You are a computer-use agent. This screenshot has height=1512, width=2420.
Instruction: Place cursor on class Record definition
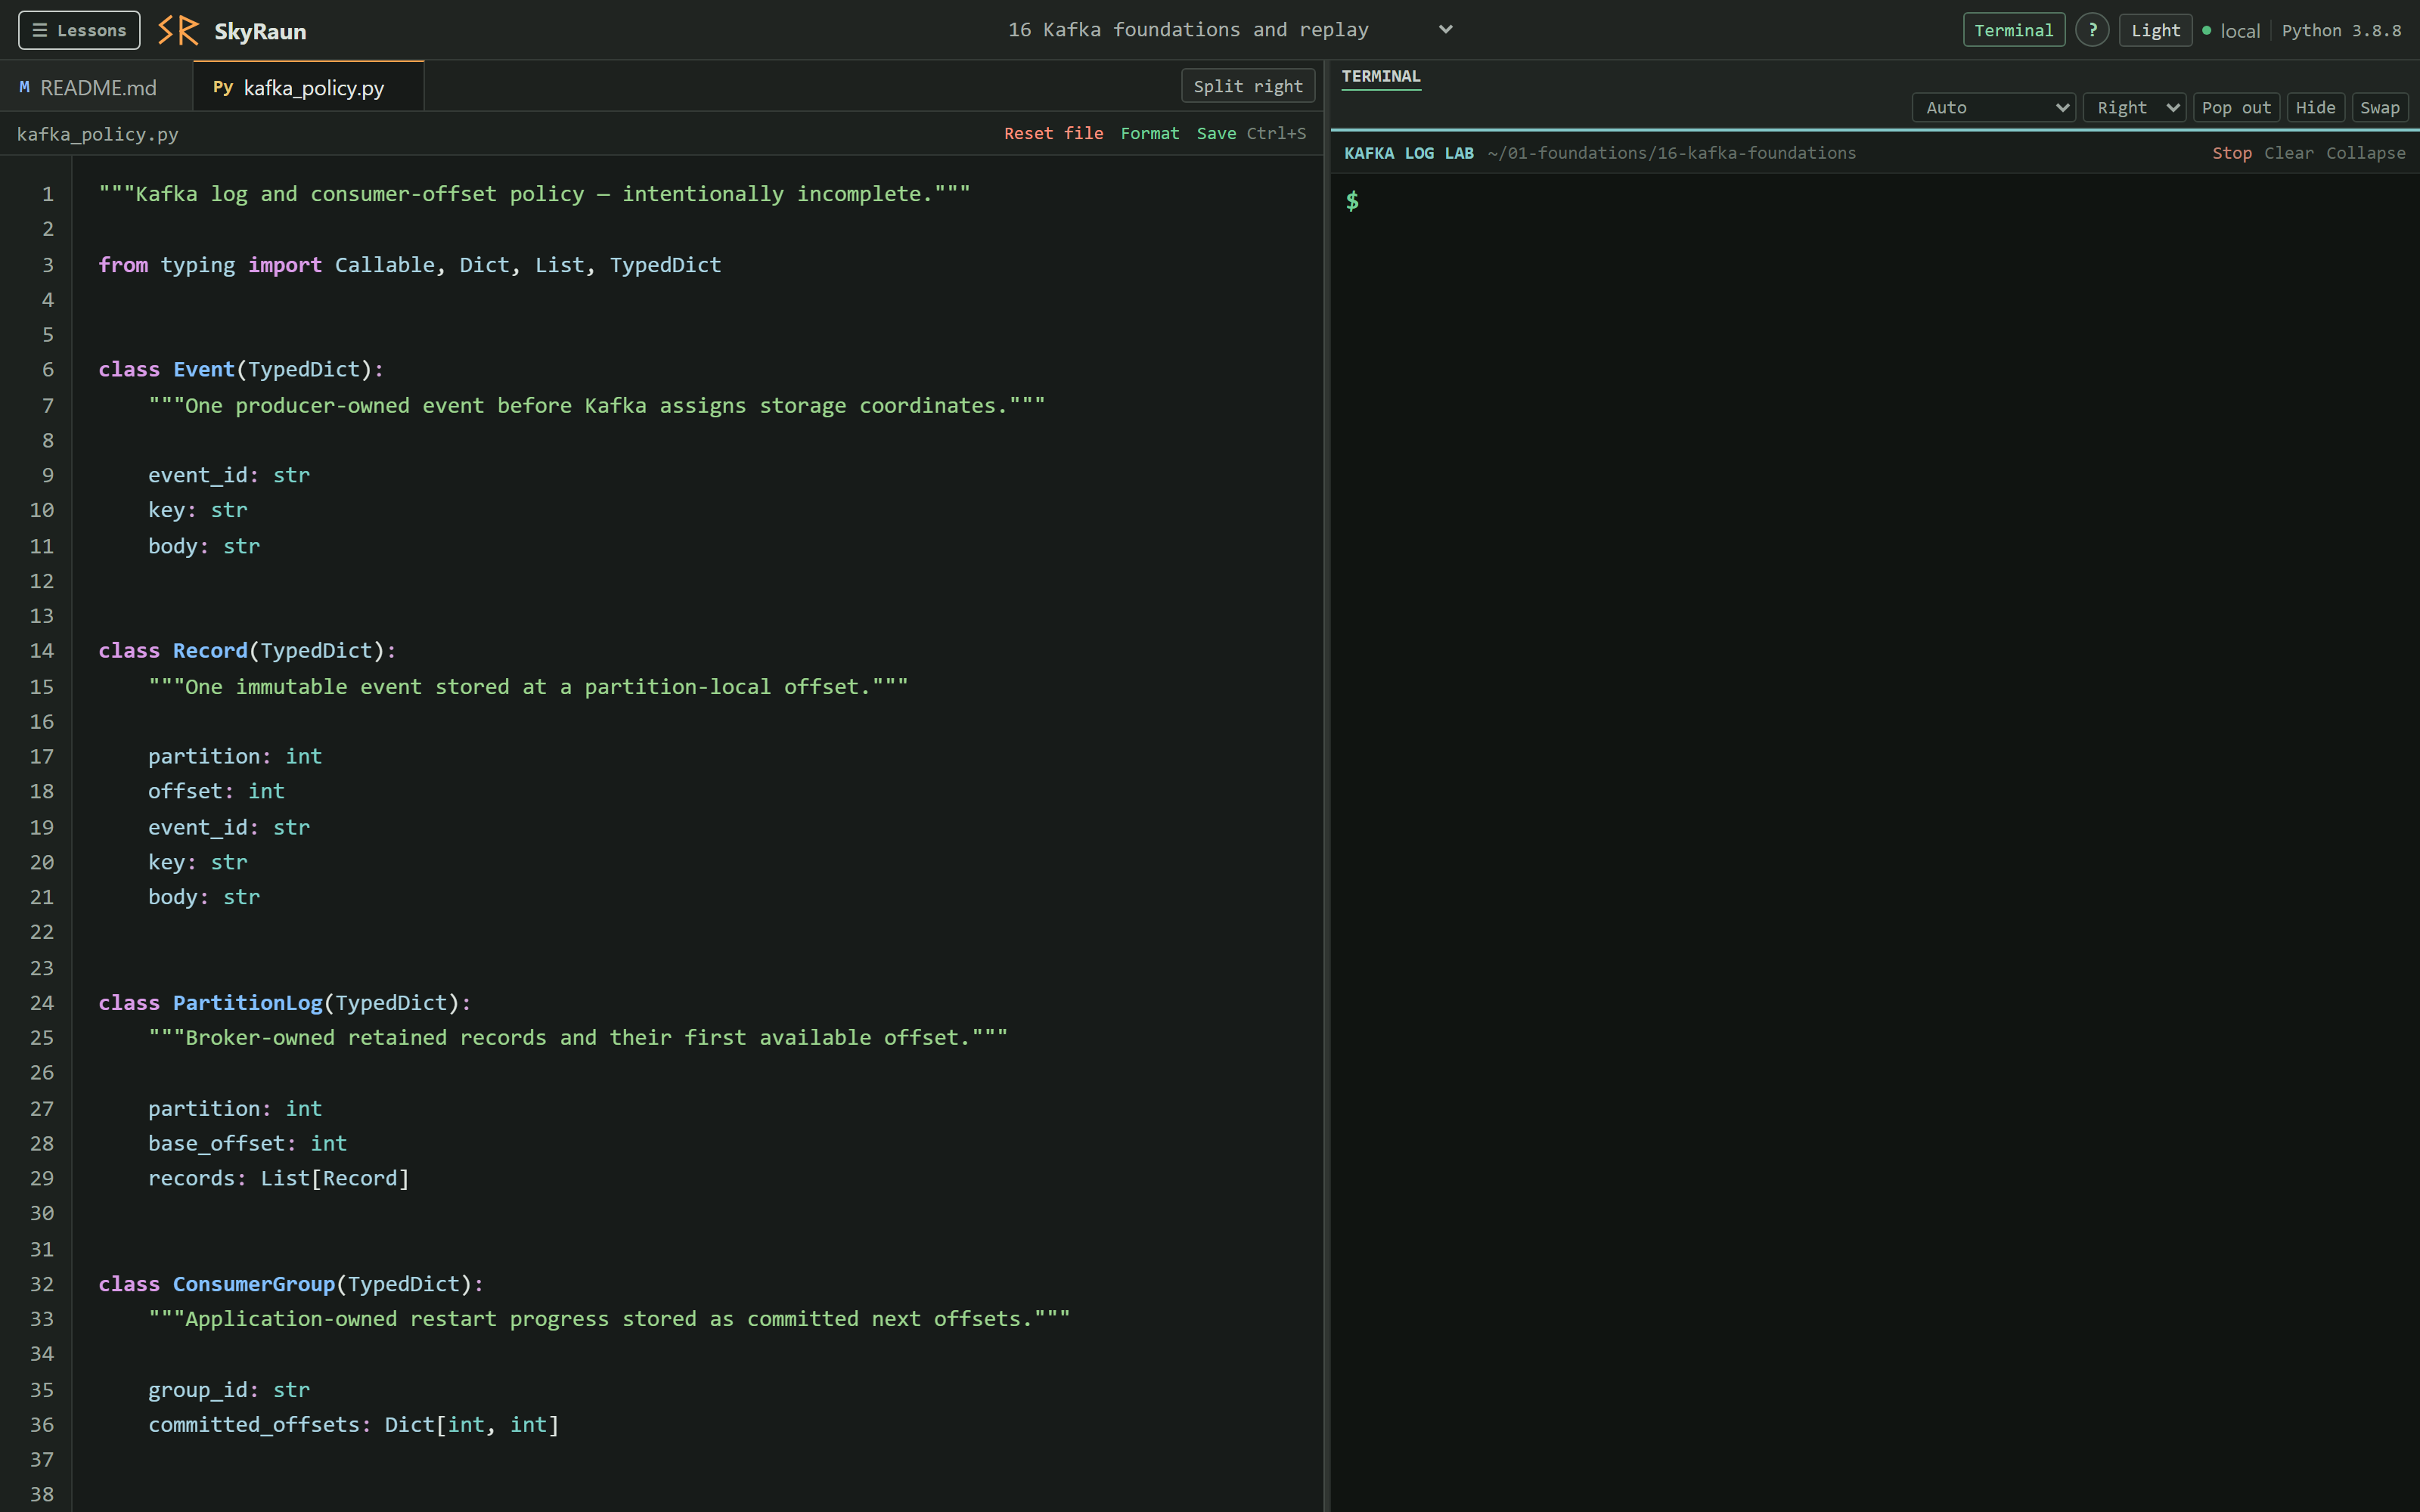247,650
